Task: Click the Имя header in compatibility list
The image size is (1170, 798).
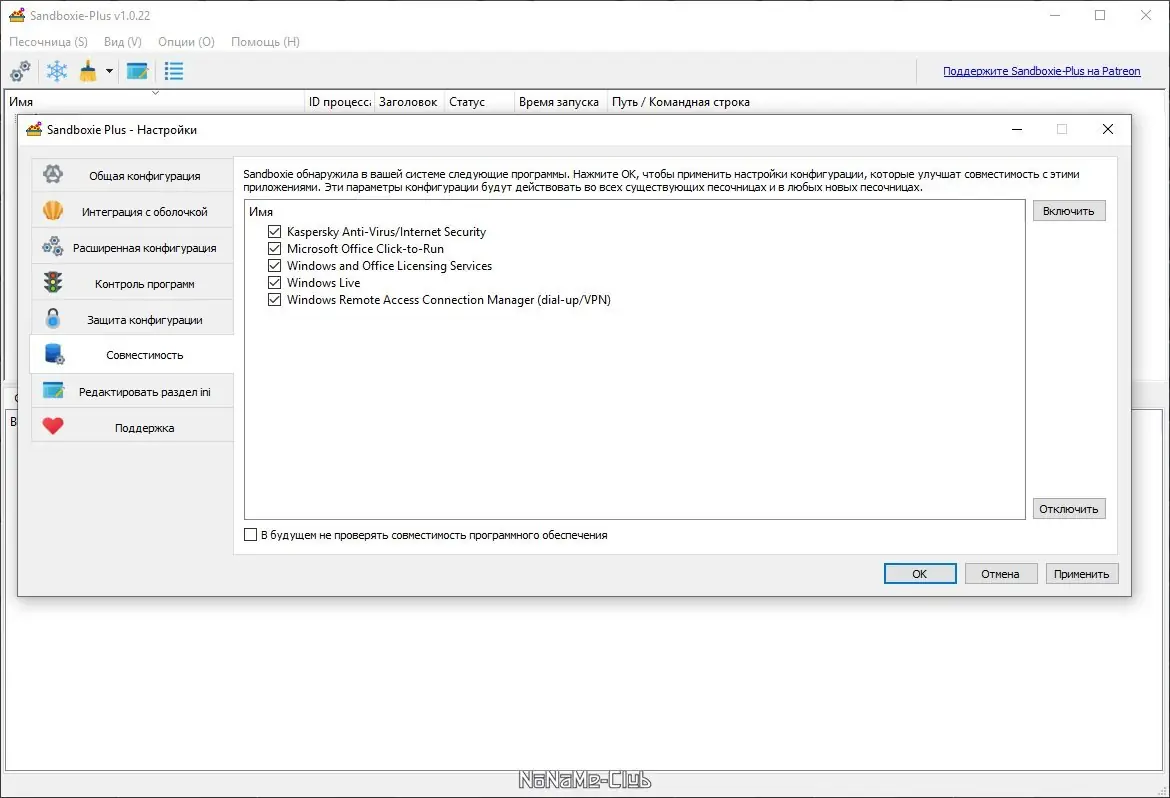Action: point(261,211)
